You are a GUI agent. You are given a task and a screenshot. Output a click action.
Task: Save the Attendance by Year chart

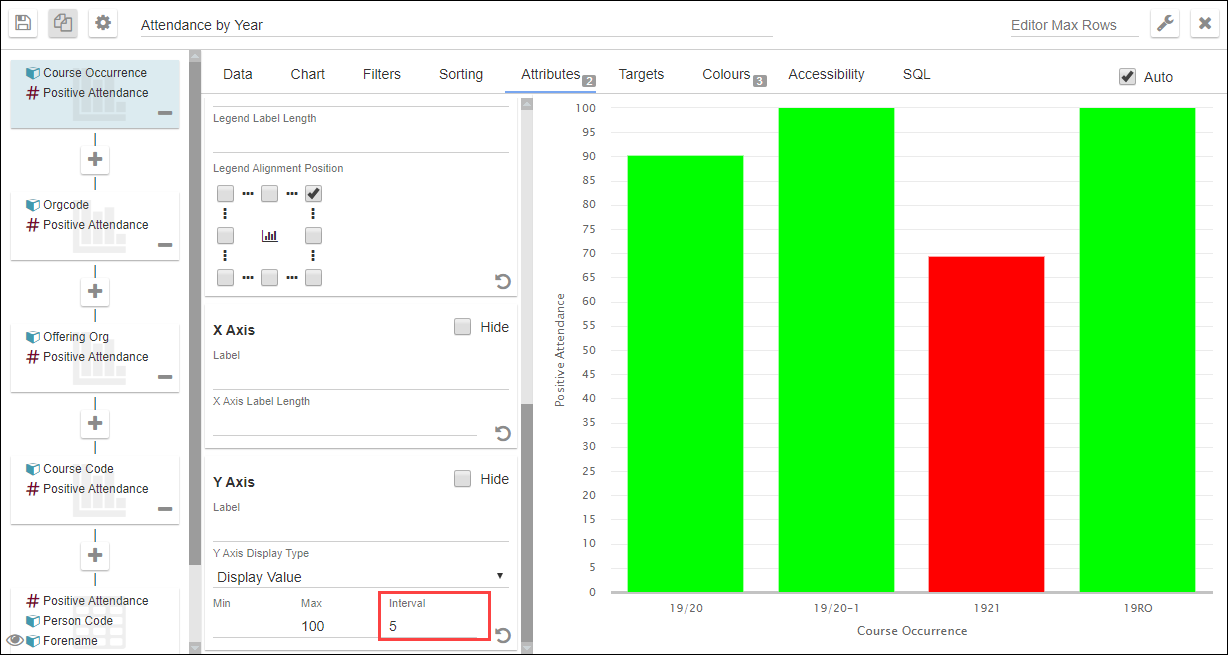click(x=22, y=22)
